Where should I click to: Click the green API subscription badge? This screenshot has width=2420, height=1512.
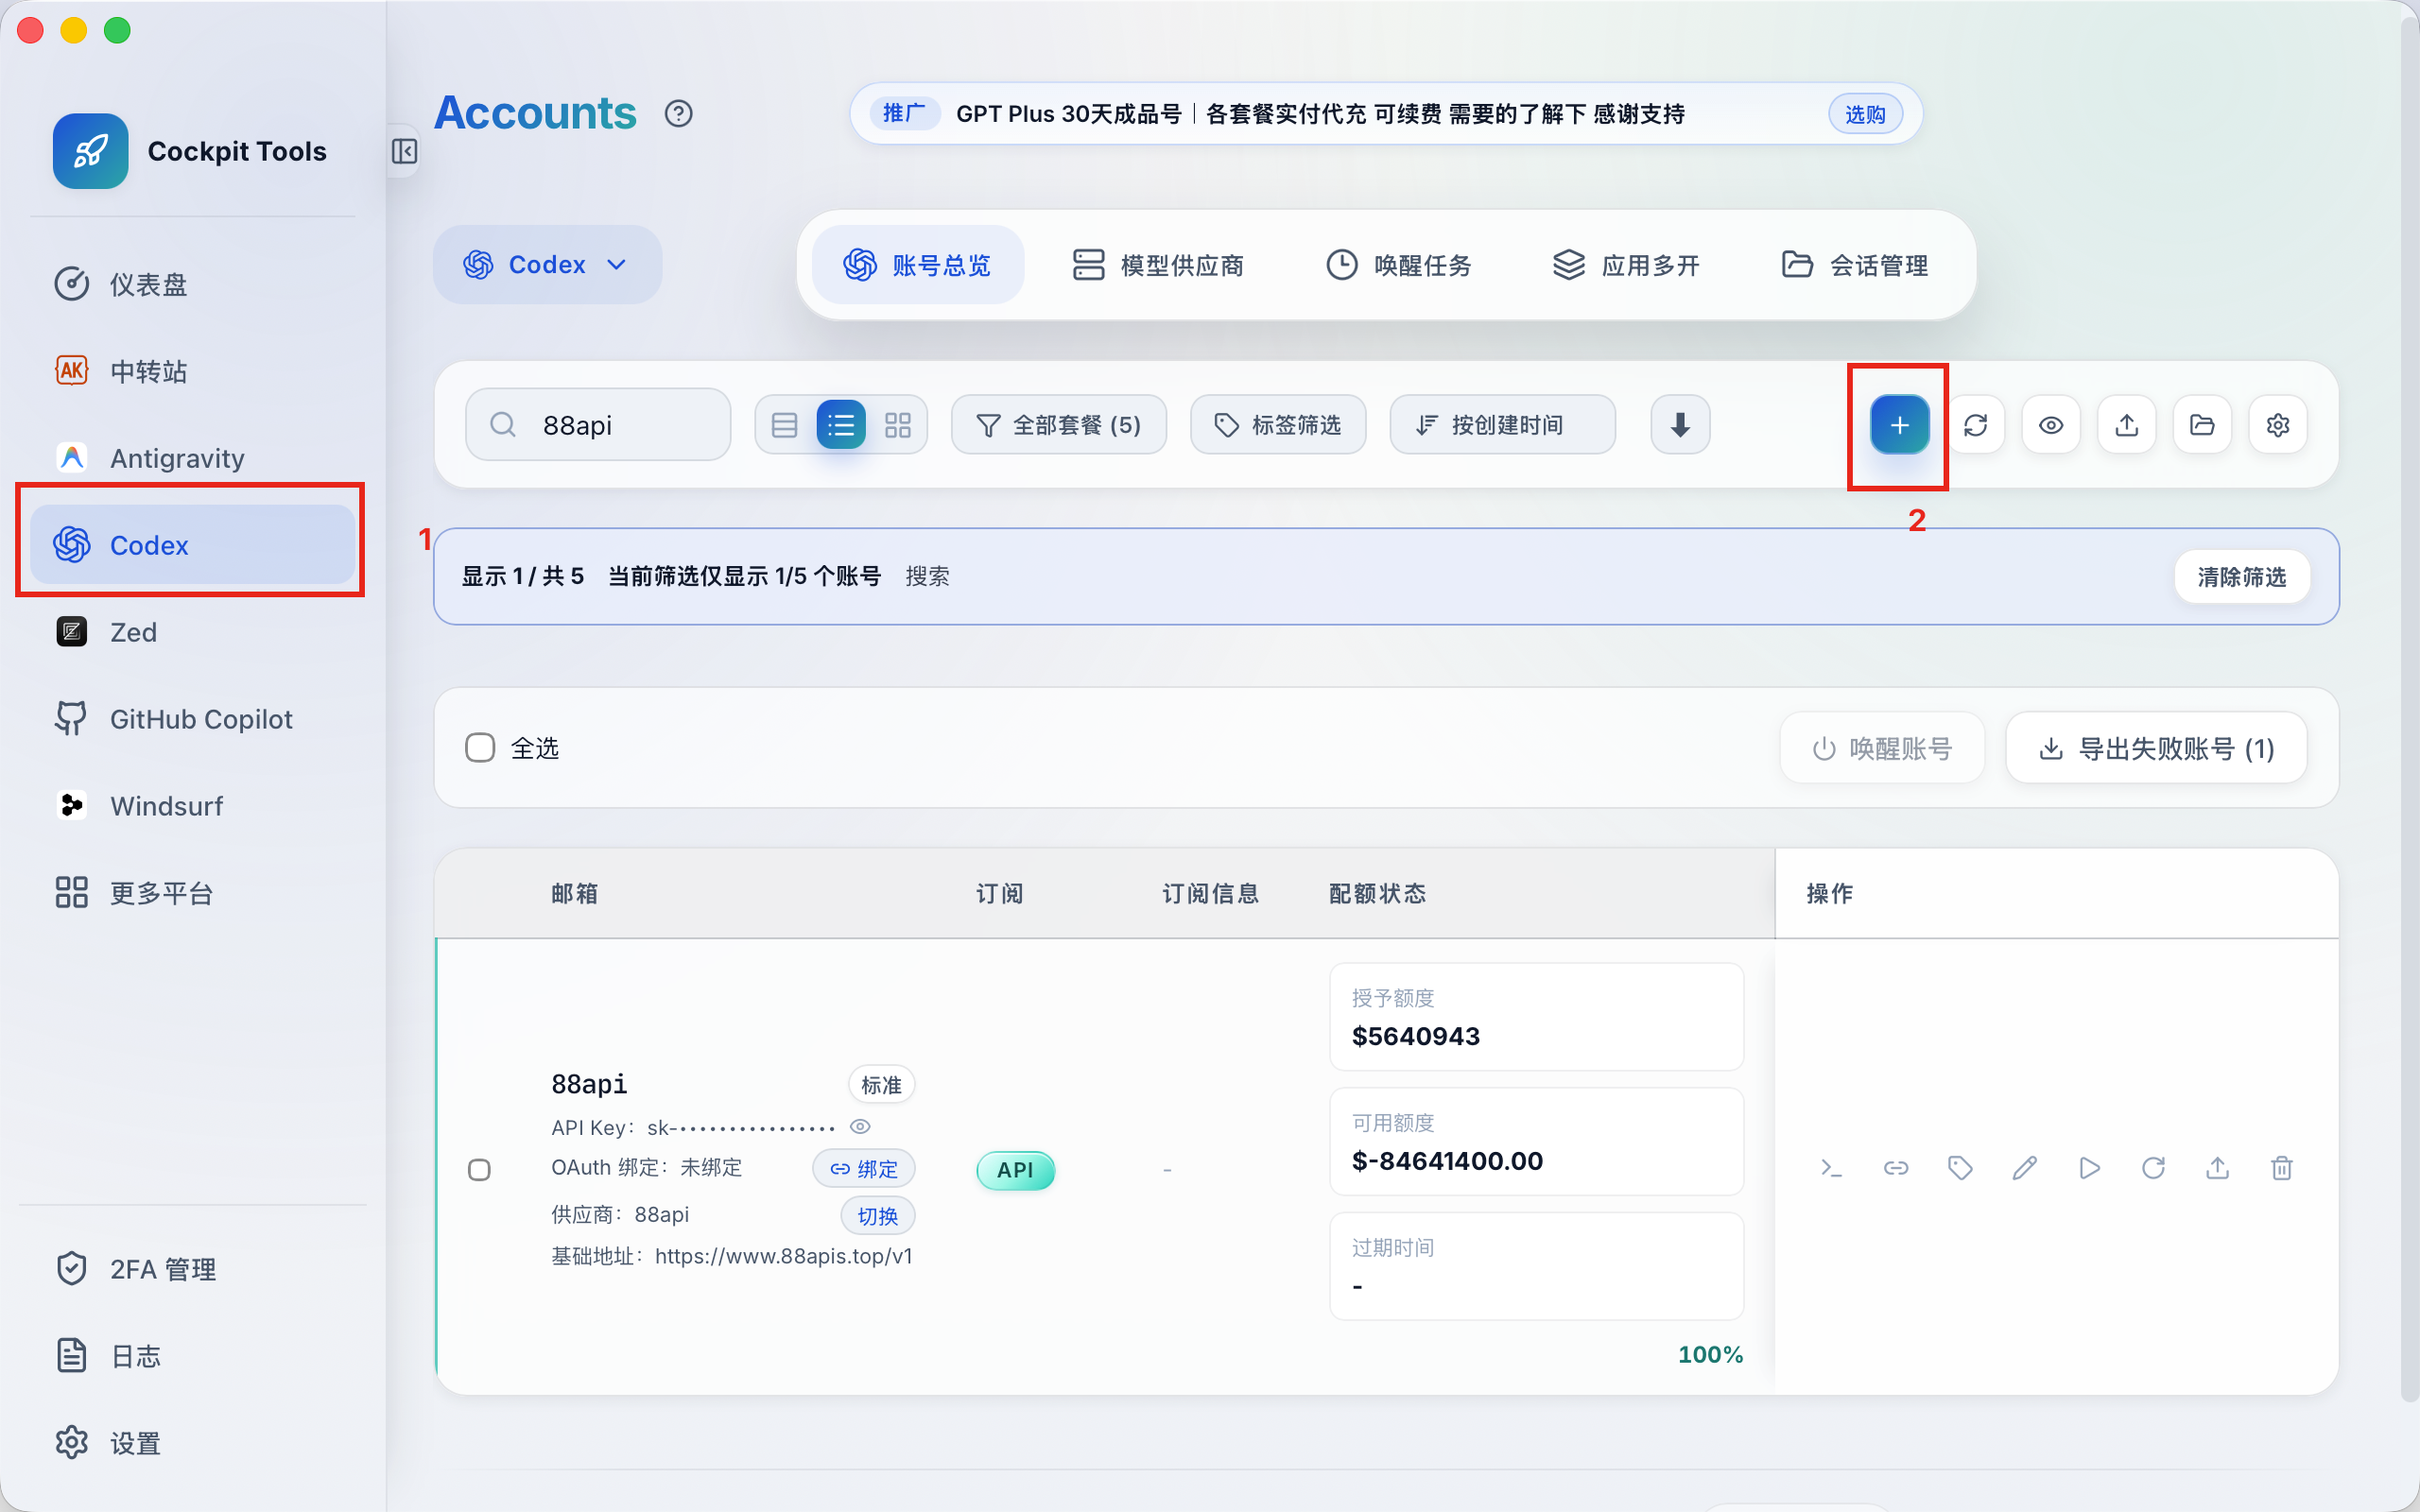pyautogui.click(x=1015, y=1170)
